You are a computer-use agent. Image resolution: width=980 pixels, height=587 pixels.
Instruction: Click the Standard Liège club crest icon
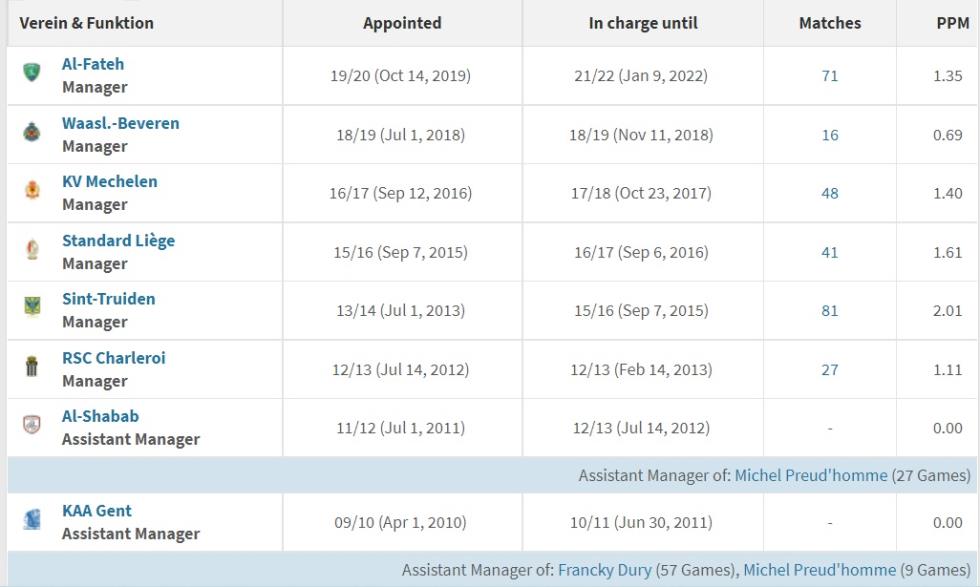tap(32, 249)
